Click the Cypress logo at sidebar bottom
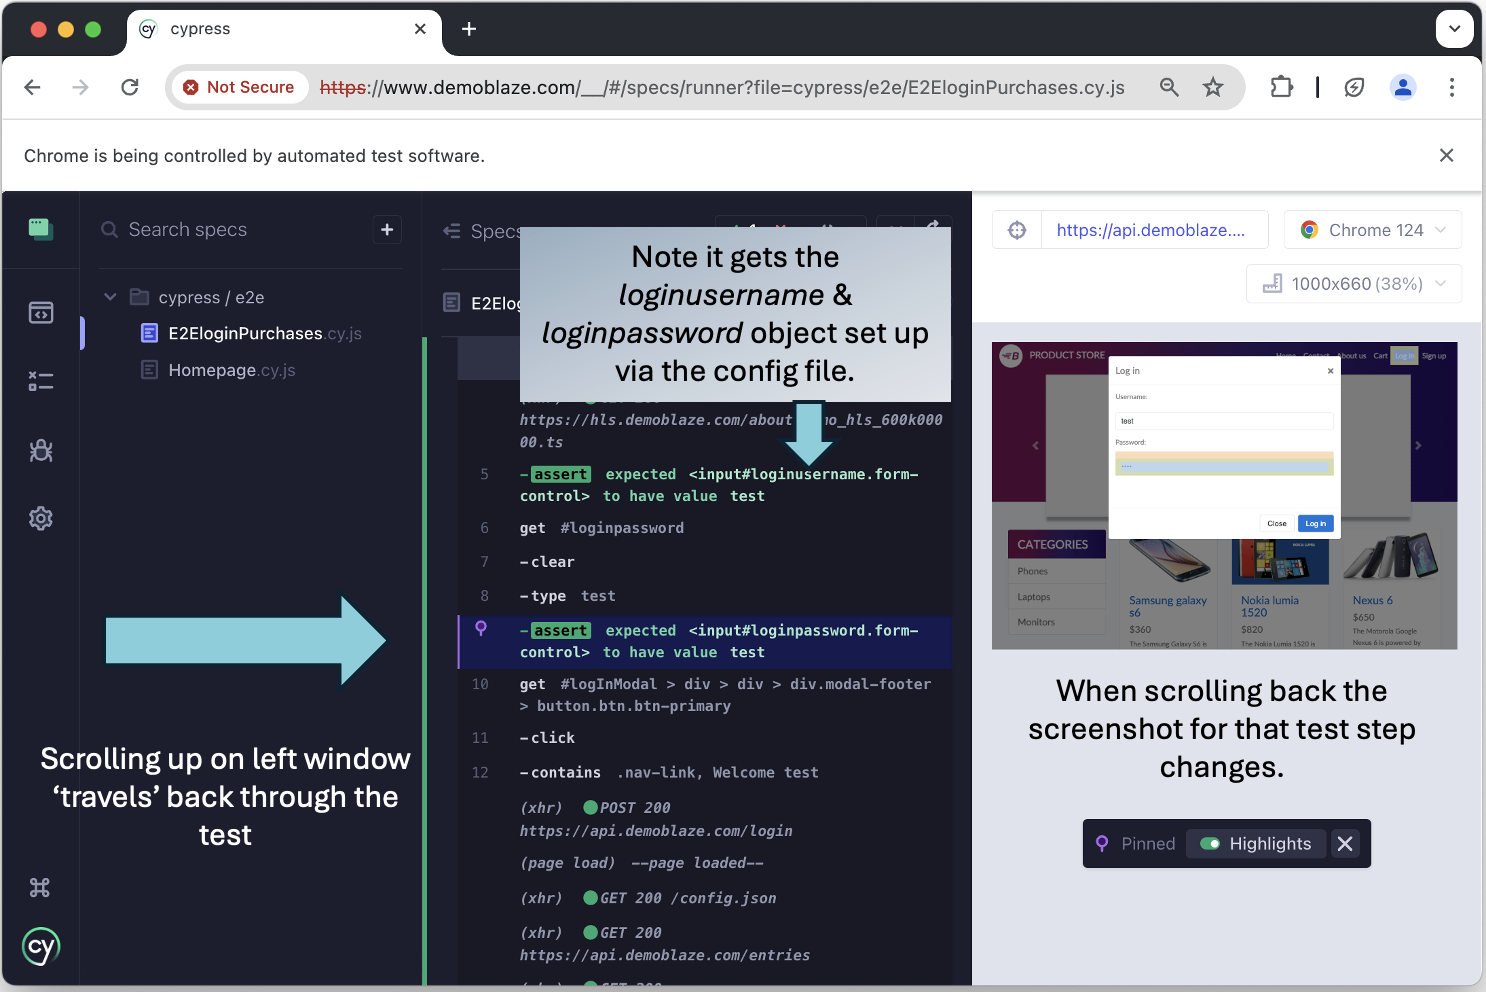The height and width of the screenshot is (992, 1486). 41,946
